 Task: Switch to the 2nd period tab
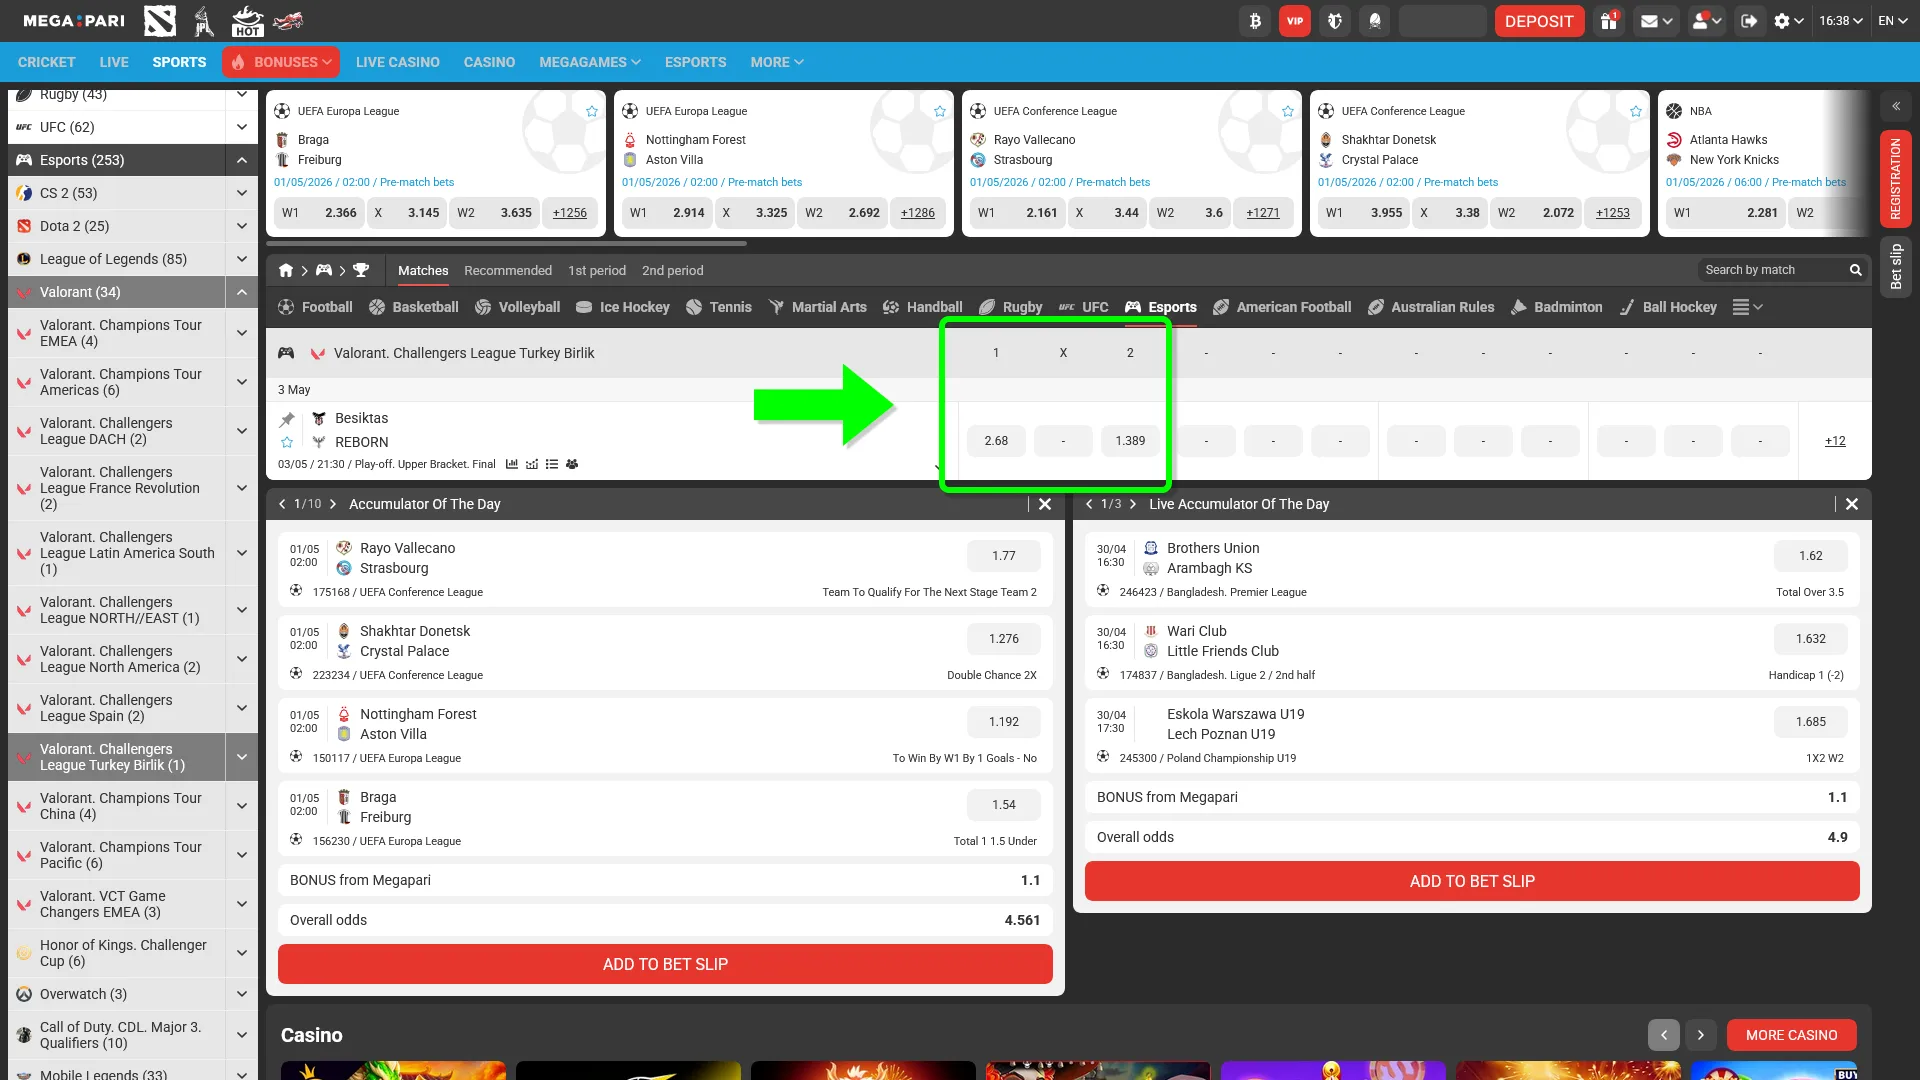click(x=673, y=270)
